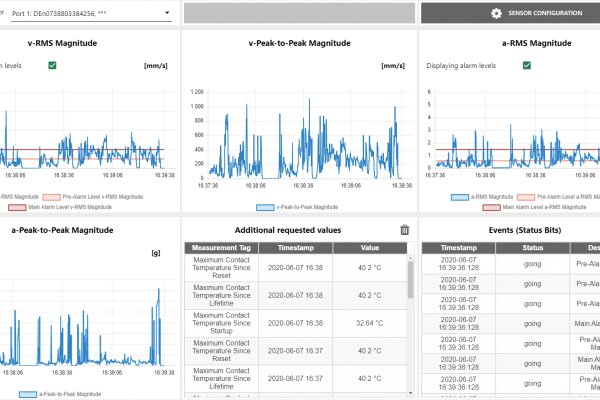Open the Port 1 sensor dropdown
The width and height of the screenshot is (600, 400).
[x=85, y=13]
